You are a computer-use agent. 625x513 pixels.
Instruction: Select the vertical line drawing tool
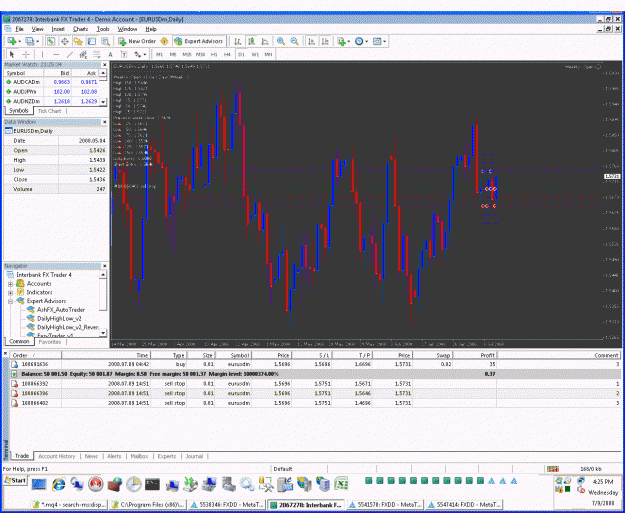pyautogui.click(x=42, y=54)
